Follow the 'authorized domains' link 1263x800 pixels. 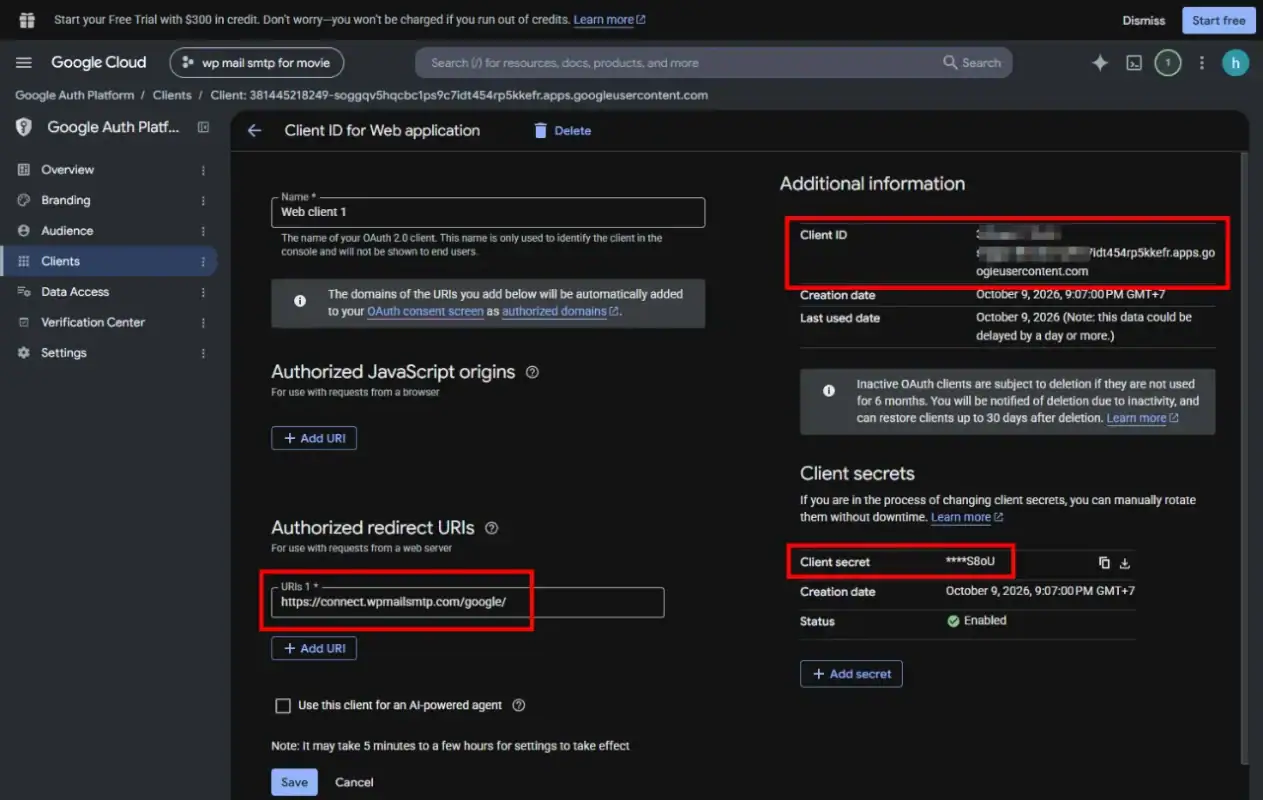click(560, 312)
